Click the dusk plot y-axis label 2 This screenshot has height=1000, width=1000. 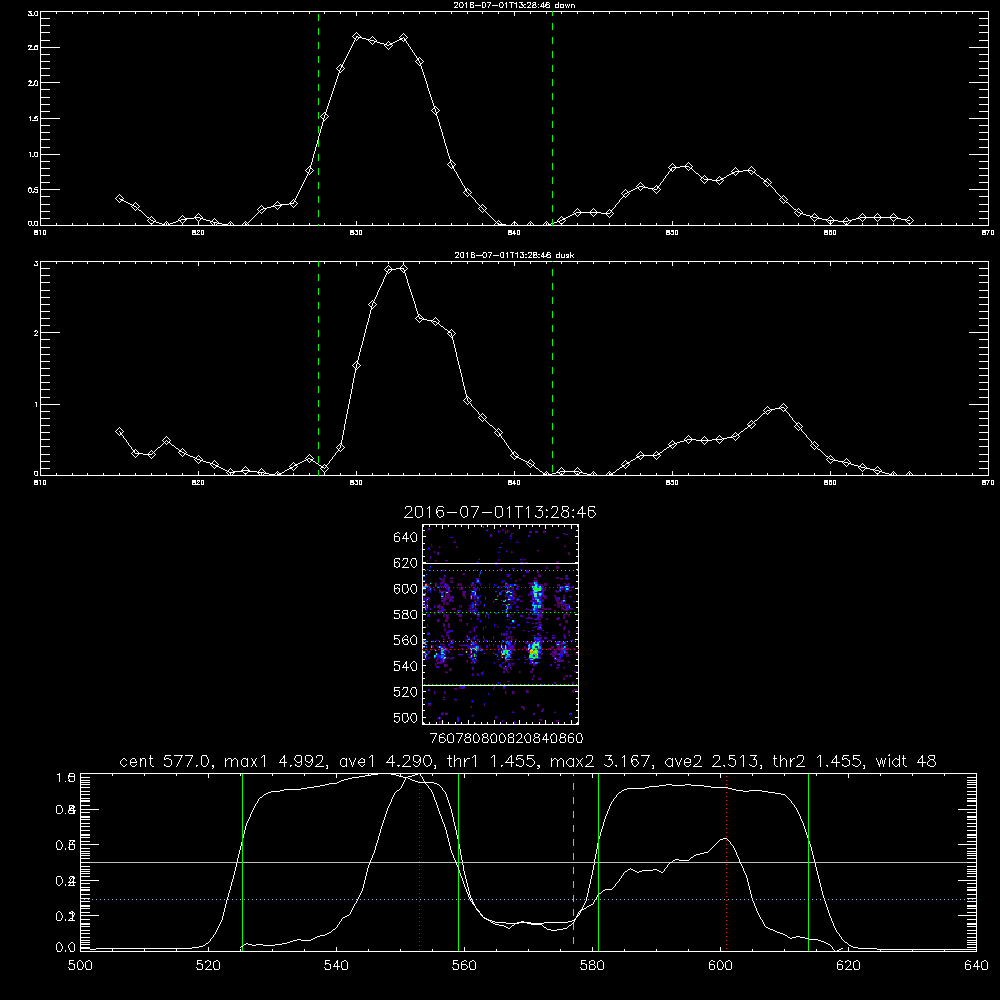[36, 333]
